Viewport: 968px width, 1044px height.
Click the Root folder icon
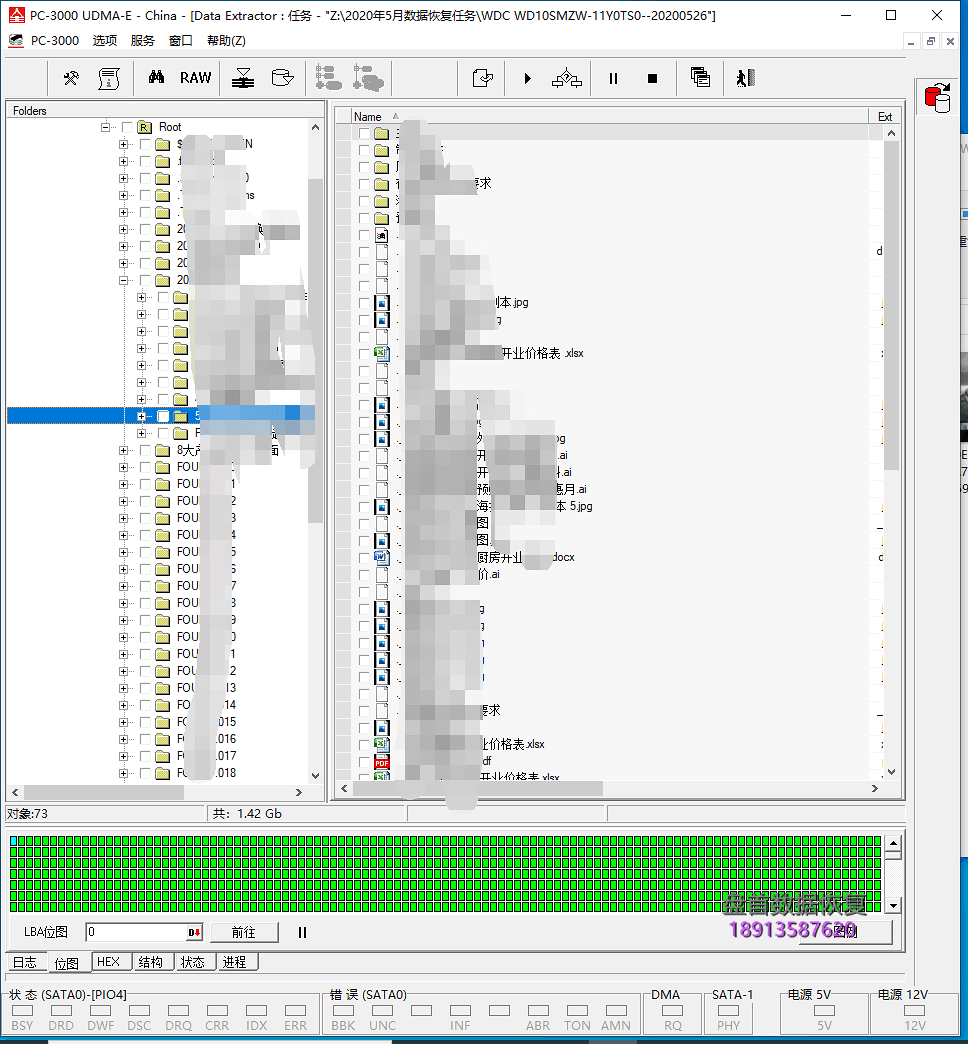click(x=144, y=127)
